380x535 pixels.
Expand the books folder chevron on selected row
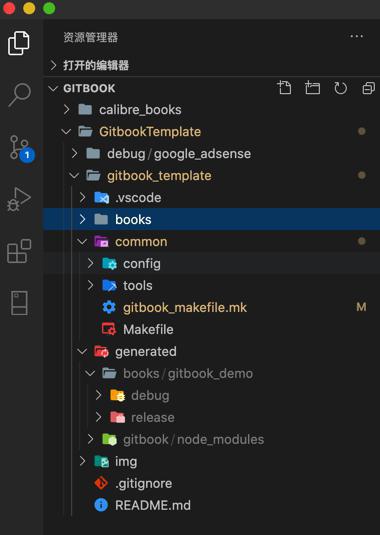click(83, 219)
